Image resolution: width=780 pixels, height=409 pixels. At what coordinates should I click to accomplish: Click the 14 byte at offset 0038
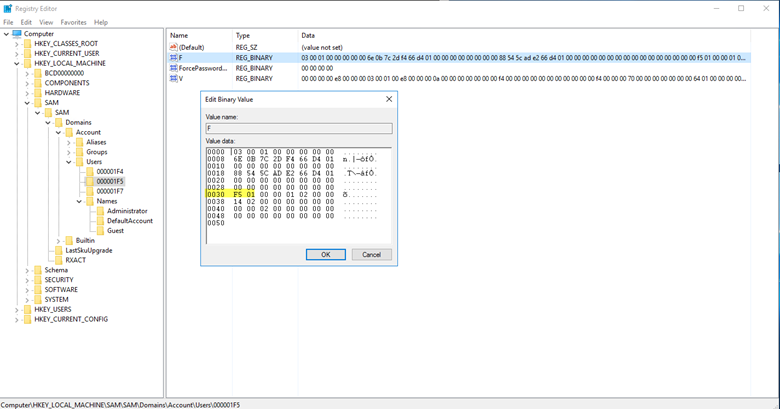point(238,202)
